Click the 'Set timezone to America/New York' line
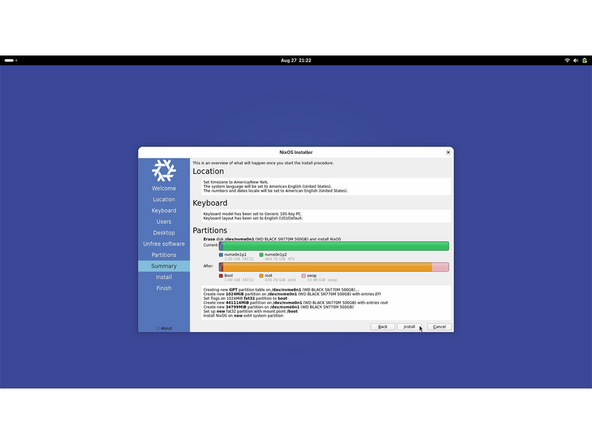592x444 pixels. pyautogui.click(x=236, y=182)
